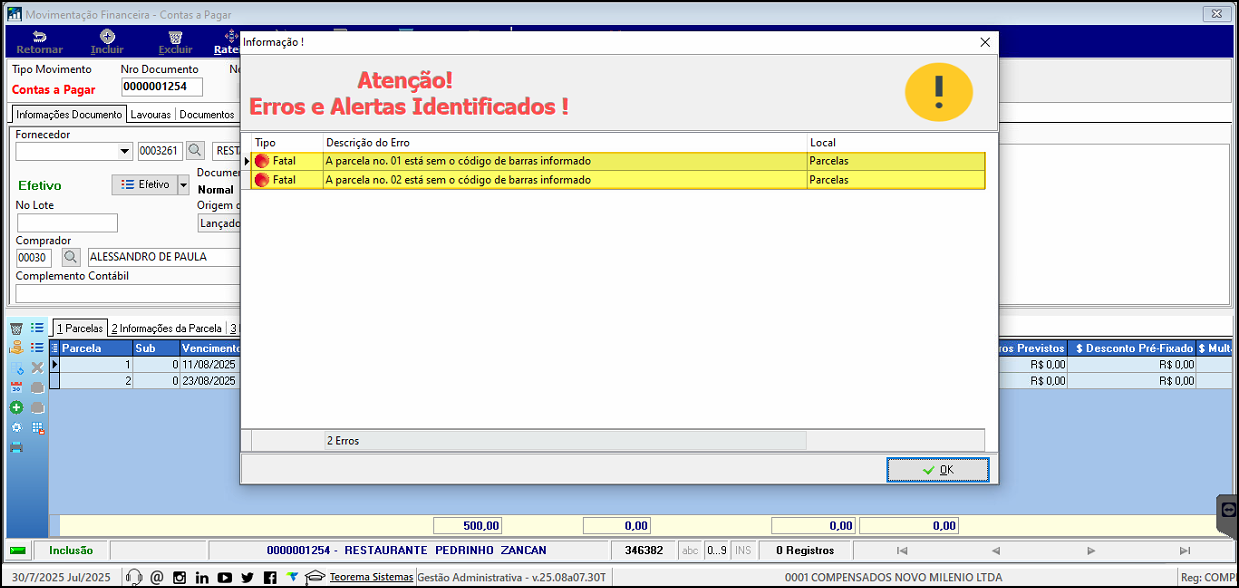Click the graduation cap icon in status bar
Image resolution: width=1239 pixels, height=588 pixels.
tap(315, 577)
